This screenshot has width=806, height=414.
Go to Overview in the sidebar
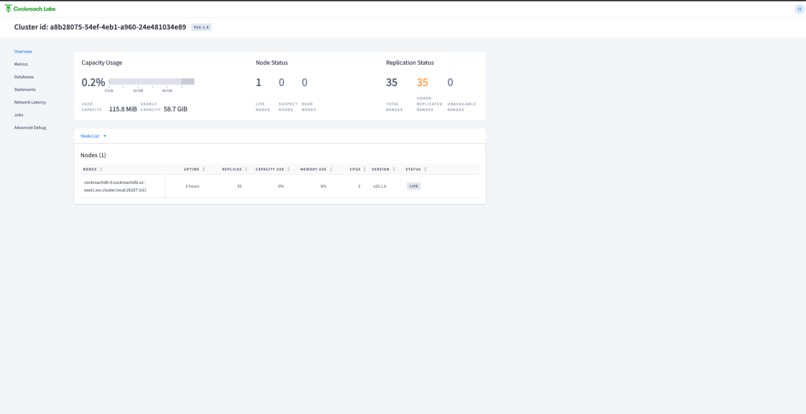(x=23, y=51)
